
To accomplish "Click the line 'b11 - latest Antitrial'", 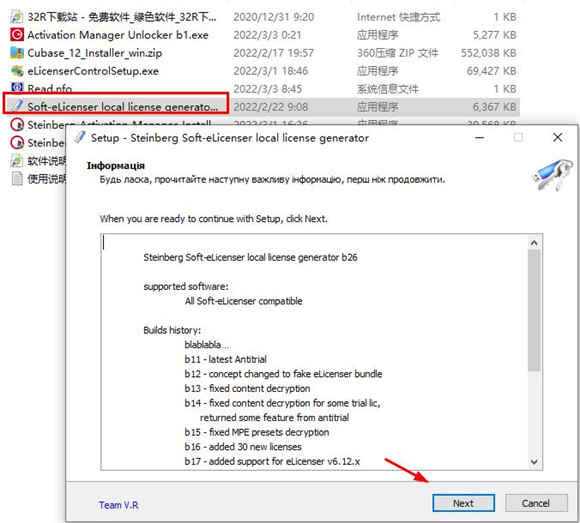I will (225, 359).
